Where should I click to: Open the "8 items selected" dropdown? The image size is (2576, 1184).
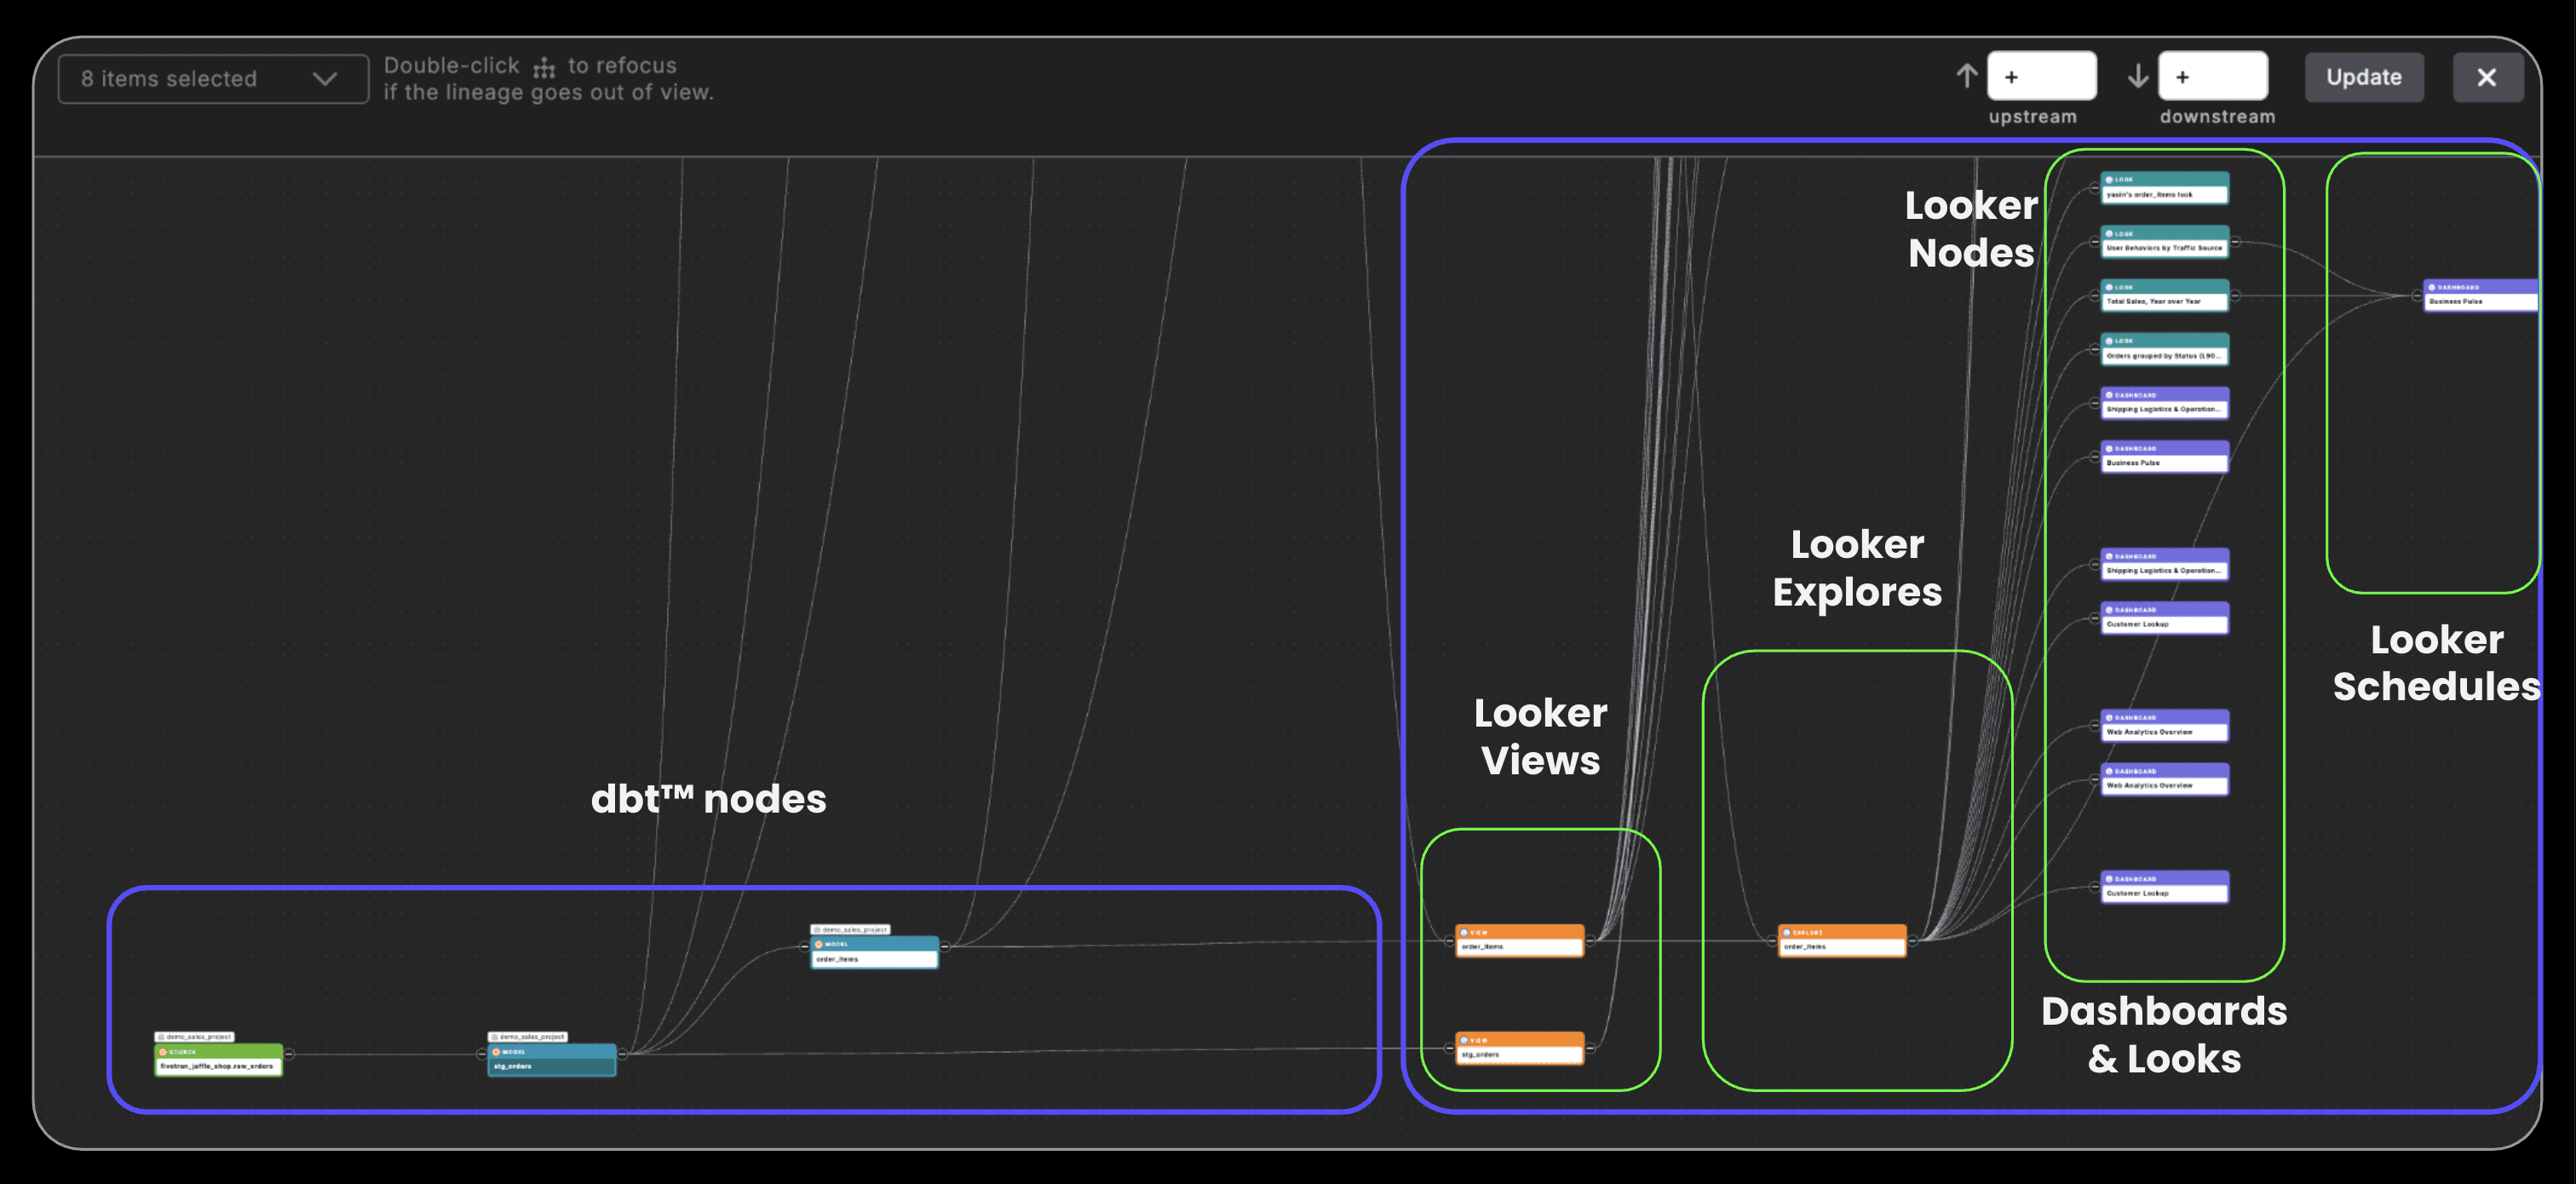coord(212,79)
